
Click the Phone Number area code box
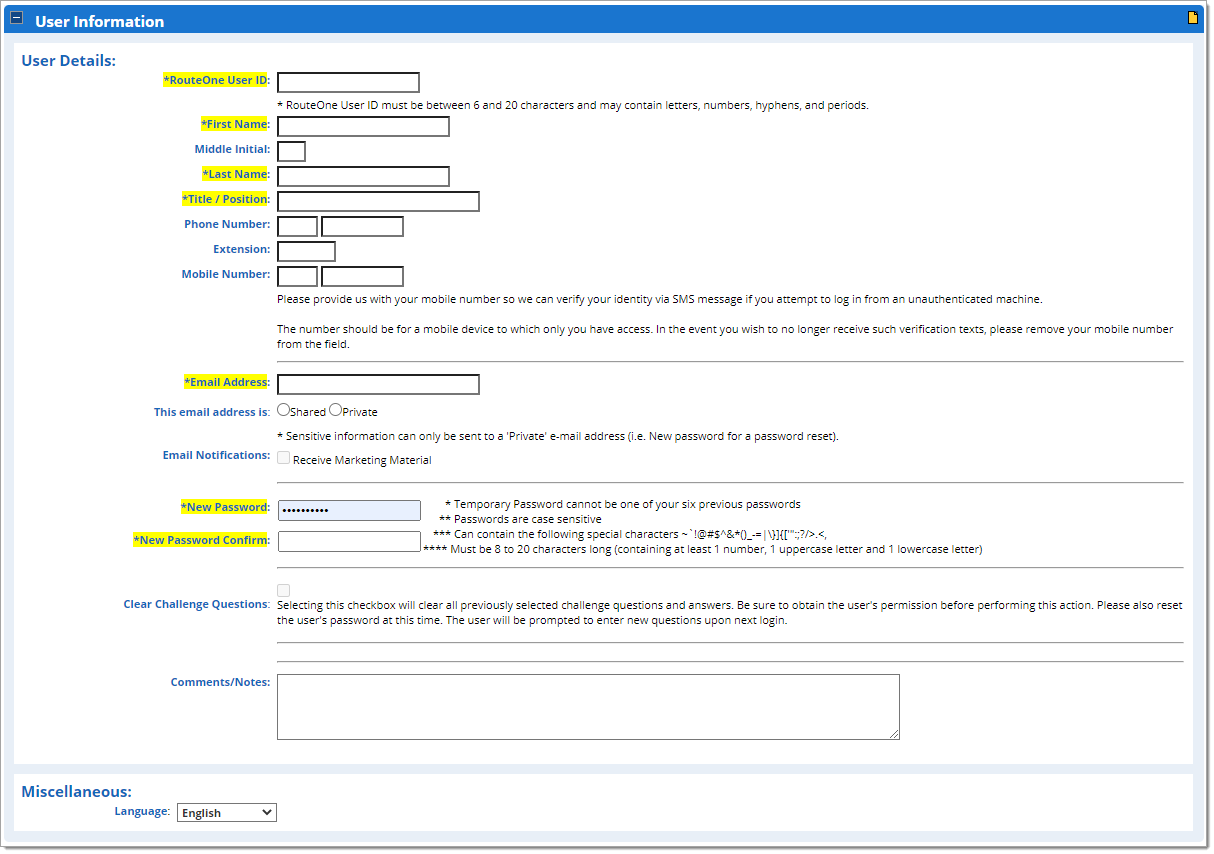coord(297,226)
